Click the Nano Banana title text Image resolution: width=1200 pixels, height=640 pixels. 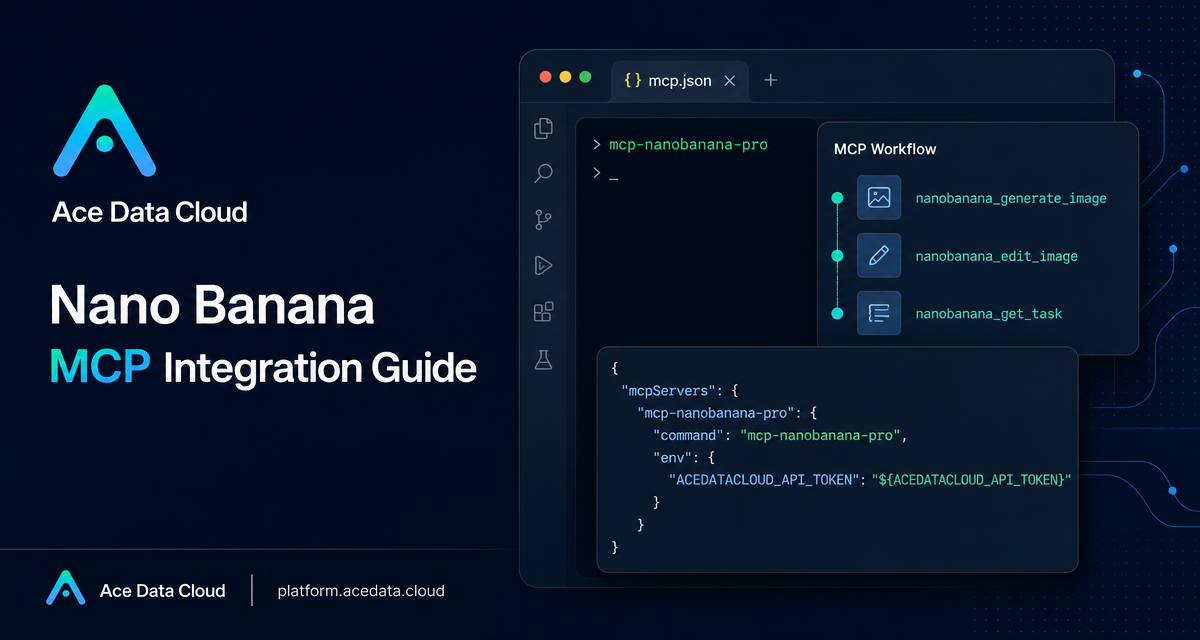[x=212, y=304]
